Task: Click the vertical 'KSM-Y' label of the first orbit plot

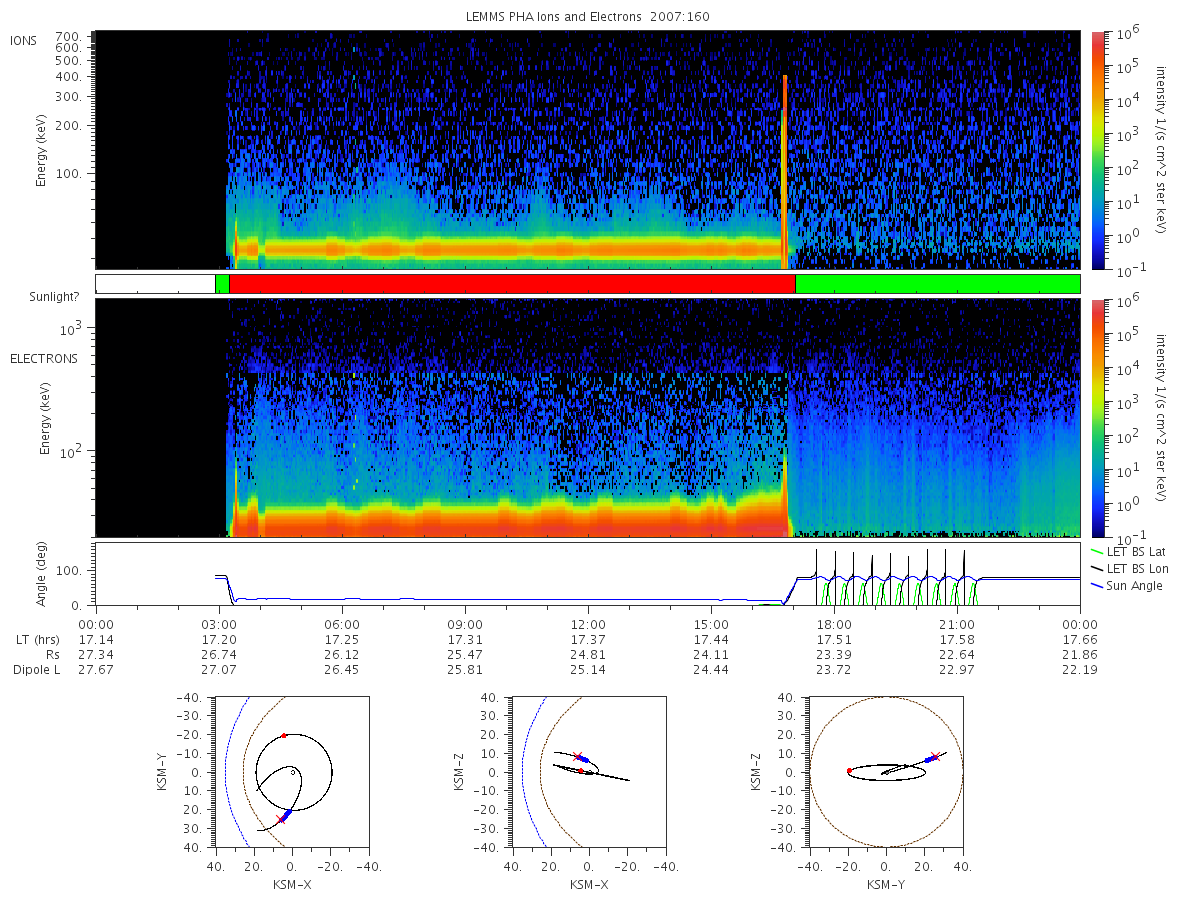Action: point(162,772)
